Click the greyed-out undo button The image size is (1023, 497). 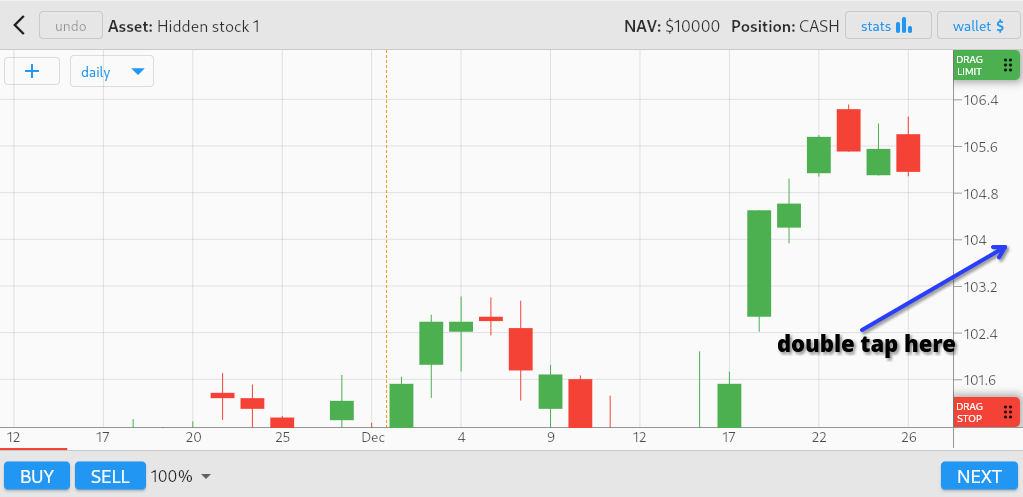pyautogui.click(x=70, y=25)
